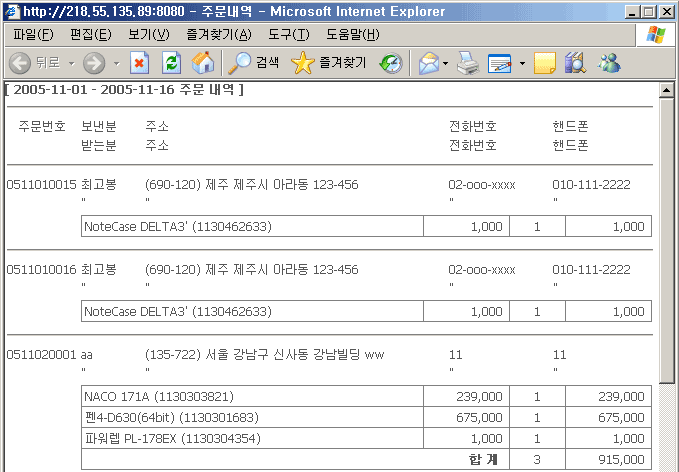This screenshot has width=679, height=472.
Task: Click the Research books icon
Action: click(x=575, y=63)
